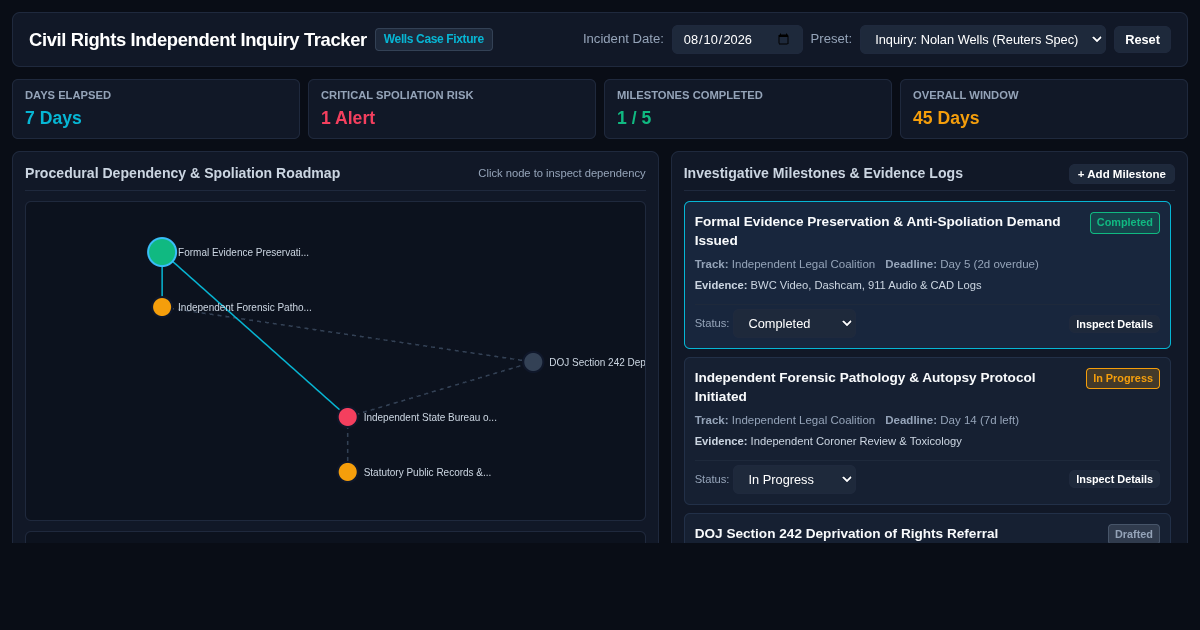Viewport: 1200px width, 630px height.
Task: Open Status dropdown for Formal Evidence Preservation
Action: [x=795, y=324]
